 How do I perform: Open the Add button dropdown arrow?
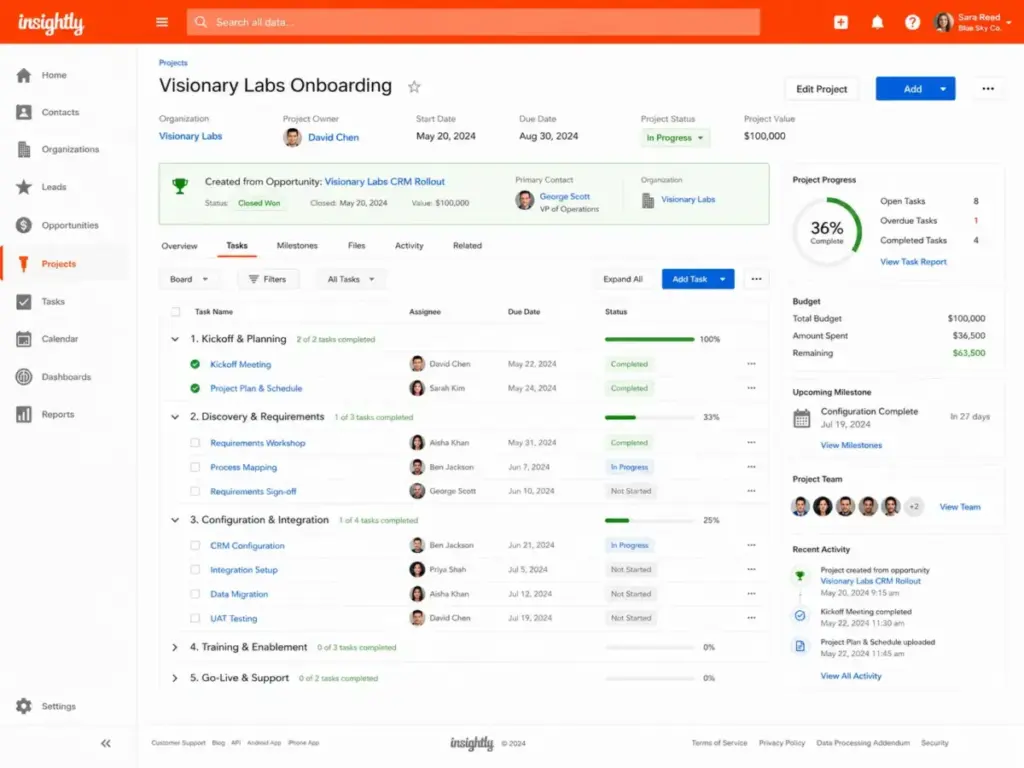pyautogui.click(x=943, y=89)
